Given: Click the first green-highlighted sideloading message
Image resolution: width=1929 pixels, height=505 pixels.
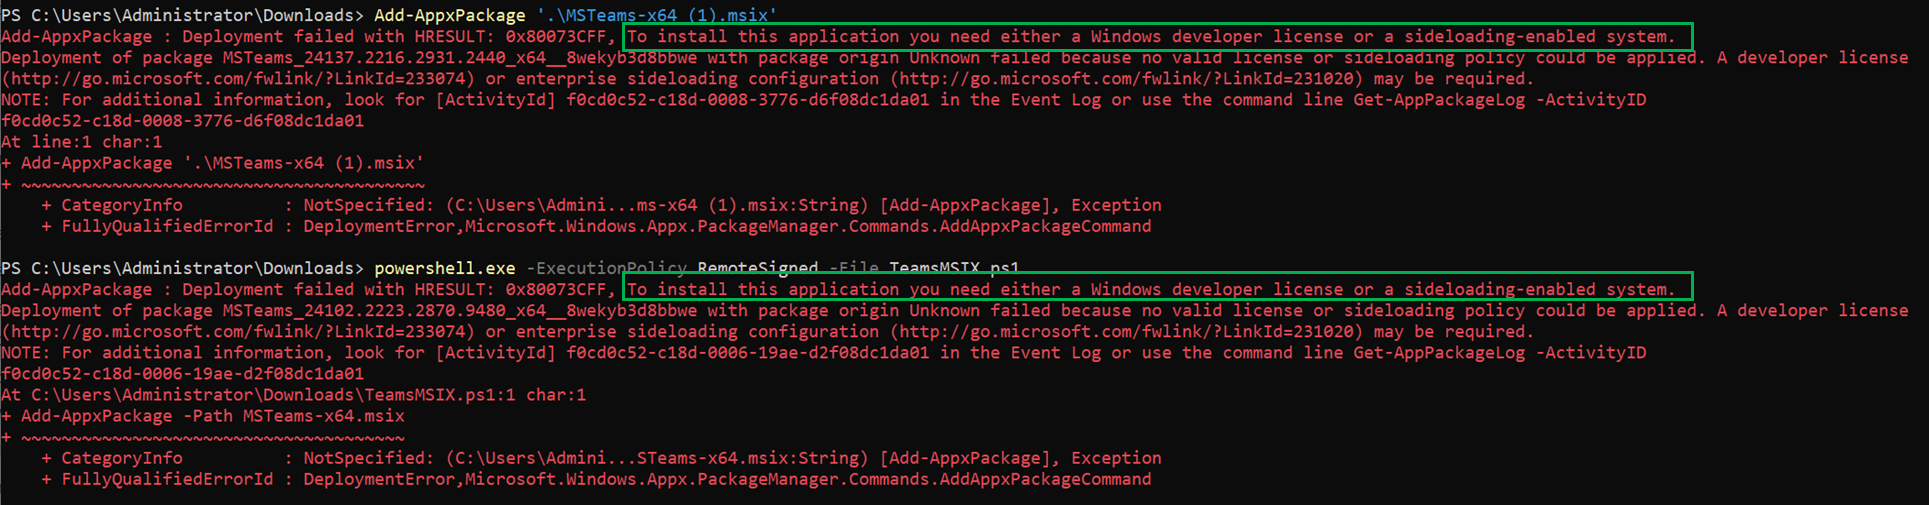Looking at the screenshot, I should 1158,37.
